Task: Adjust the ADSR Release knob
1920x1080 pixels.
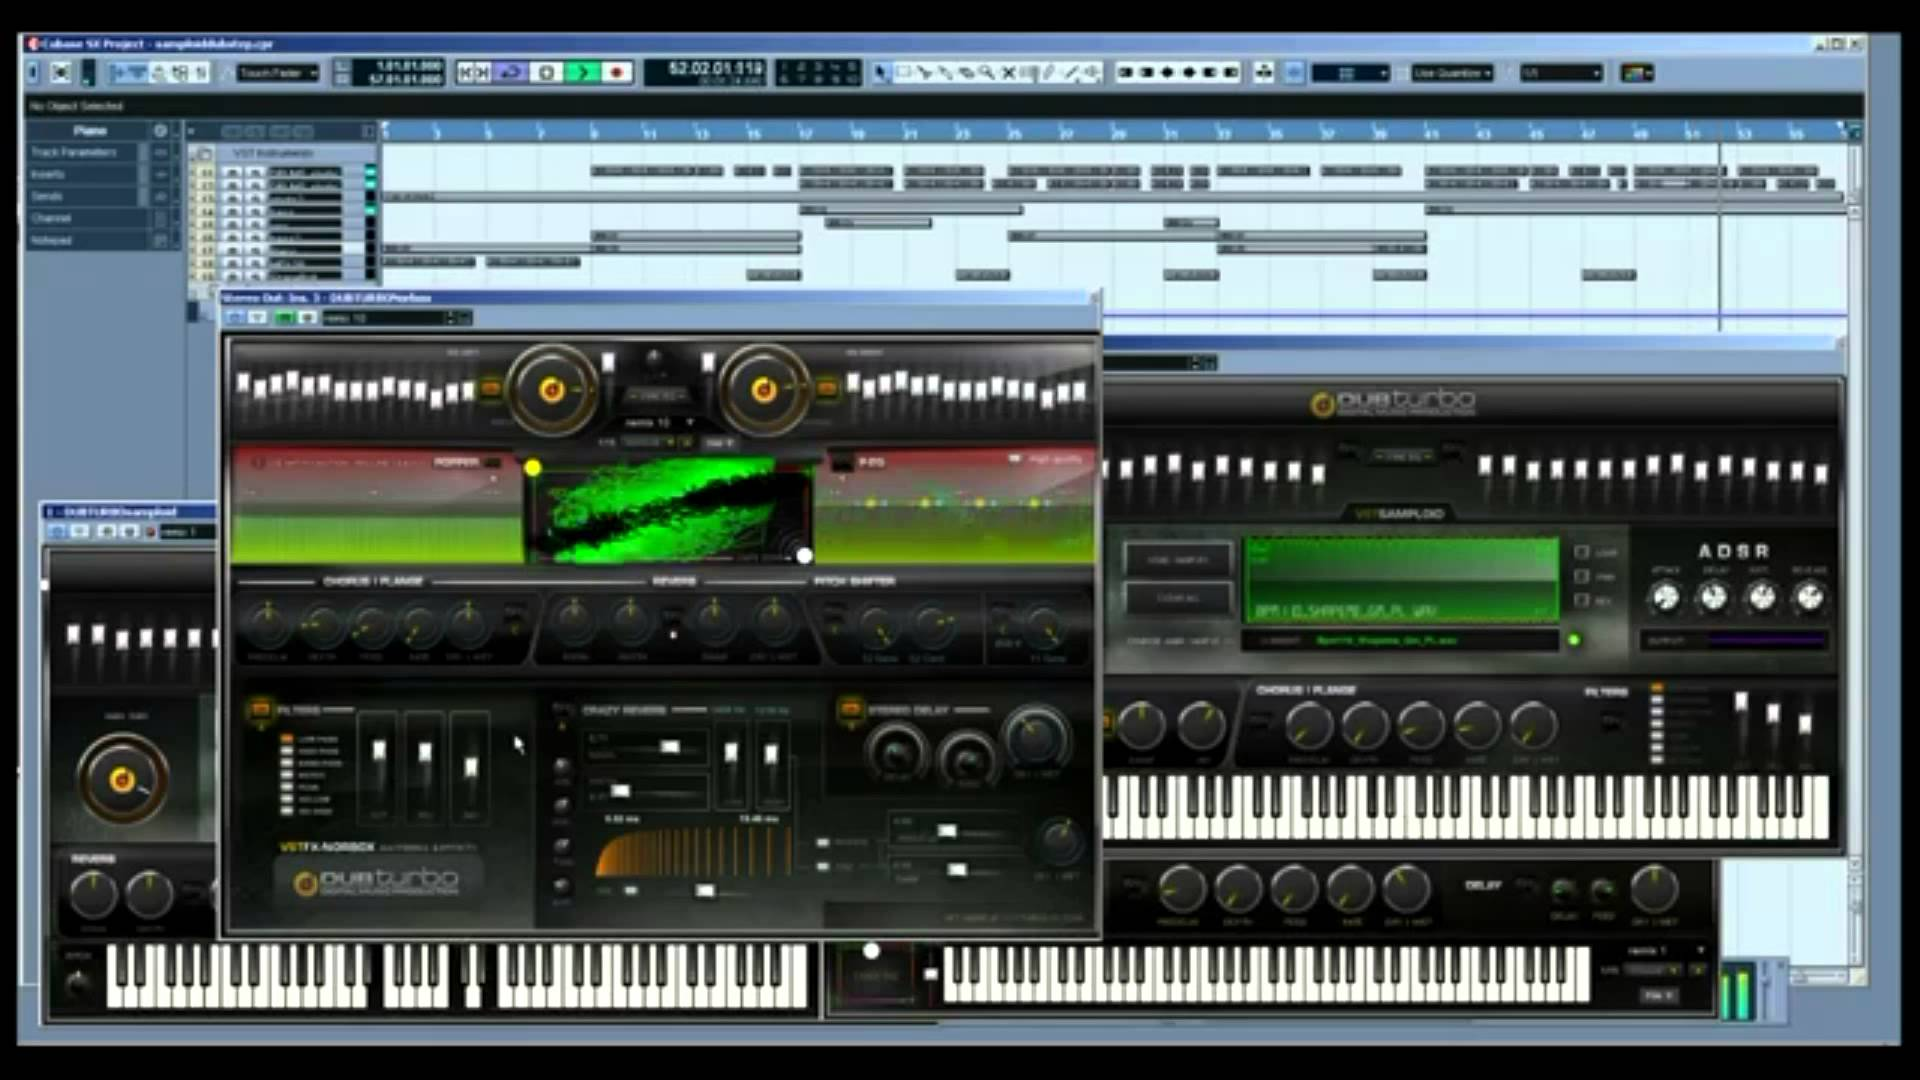Action: 1809,597
